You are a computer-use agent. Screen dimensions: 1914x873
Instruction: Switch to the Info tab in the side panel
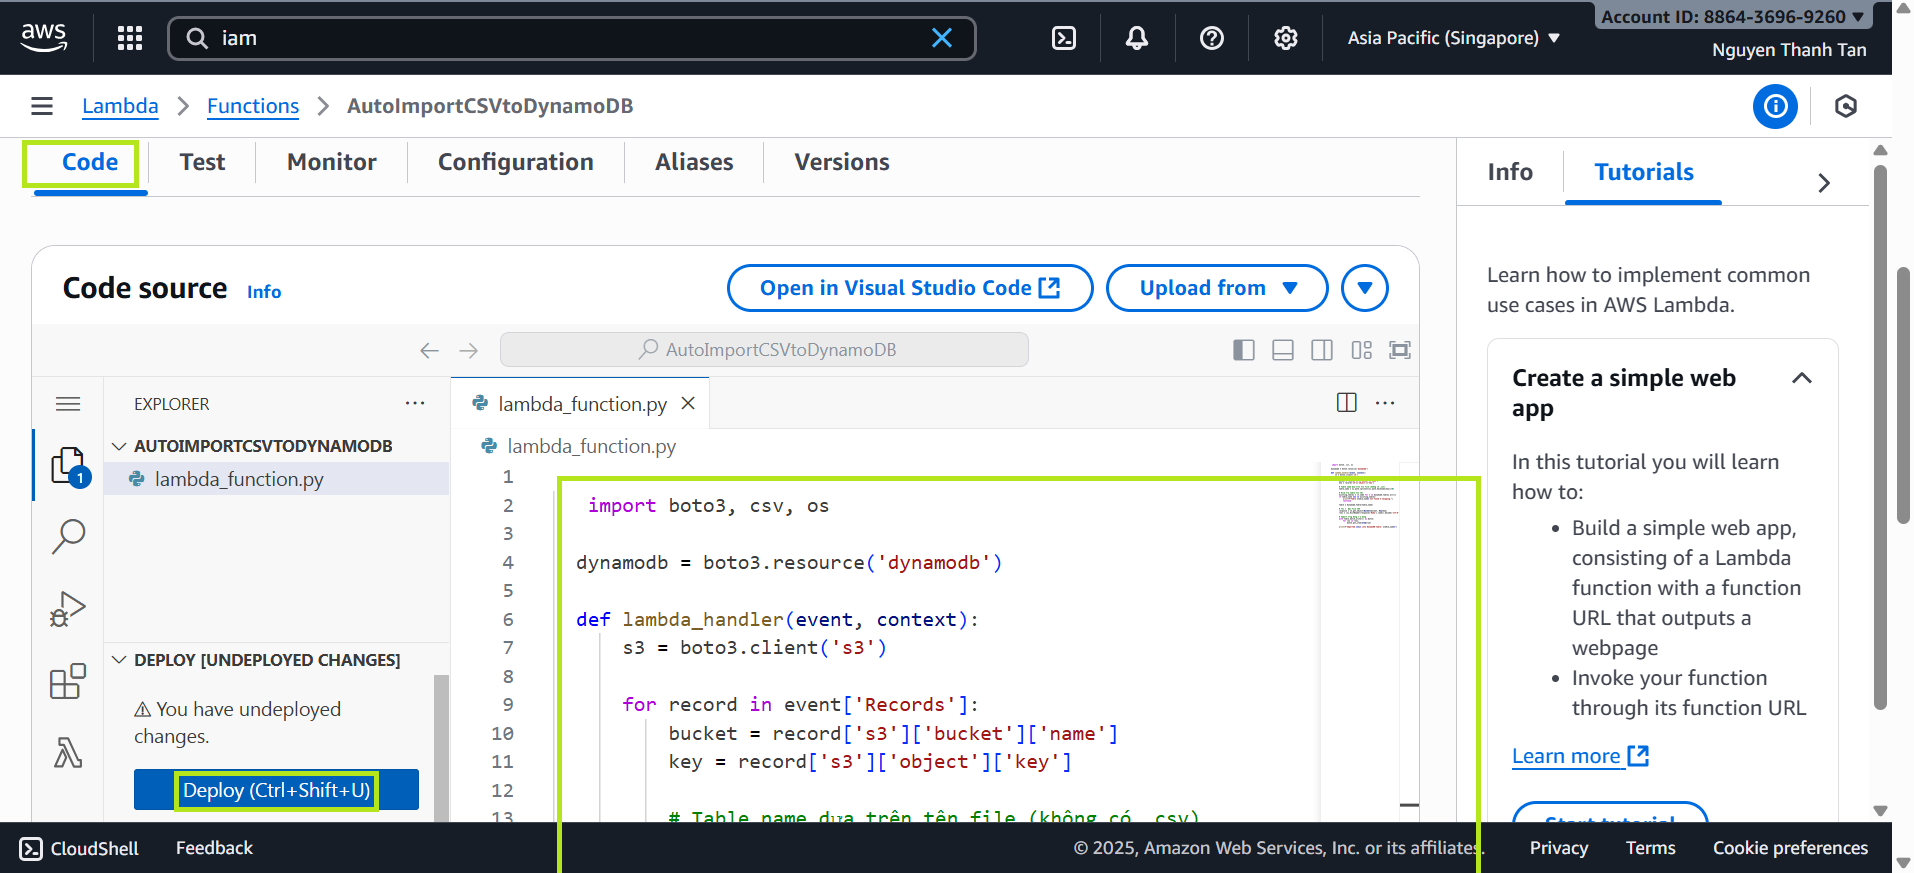click(x=1510, y=172)
